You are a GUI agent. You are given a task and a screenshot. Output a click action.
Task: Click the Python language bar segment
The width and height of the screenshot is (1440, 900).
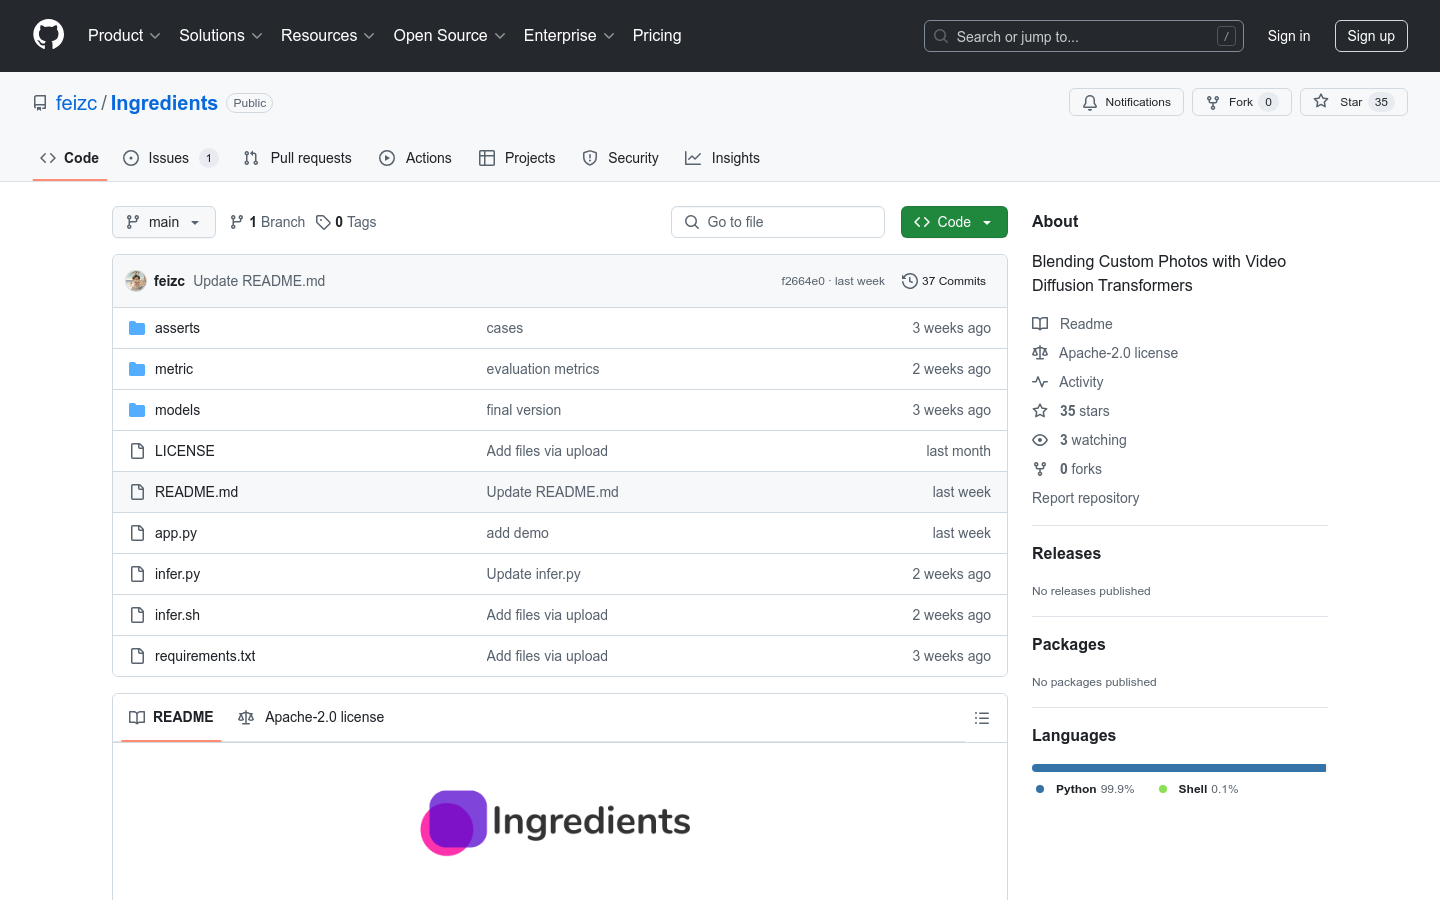(1179, 768)
